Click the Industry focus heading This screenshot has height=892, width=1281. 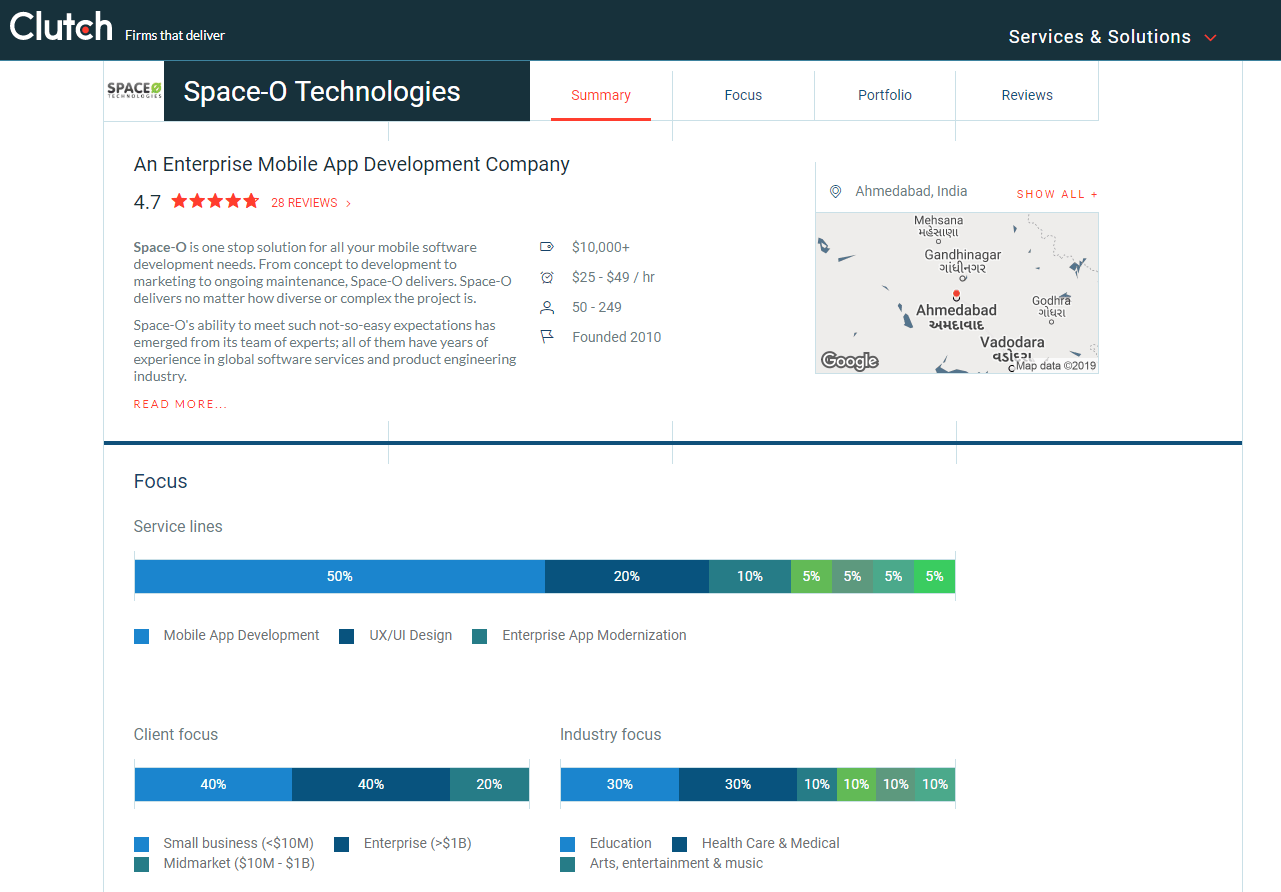[x=611, y=734]
